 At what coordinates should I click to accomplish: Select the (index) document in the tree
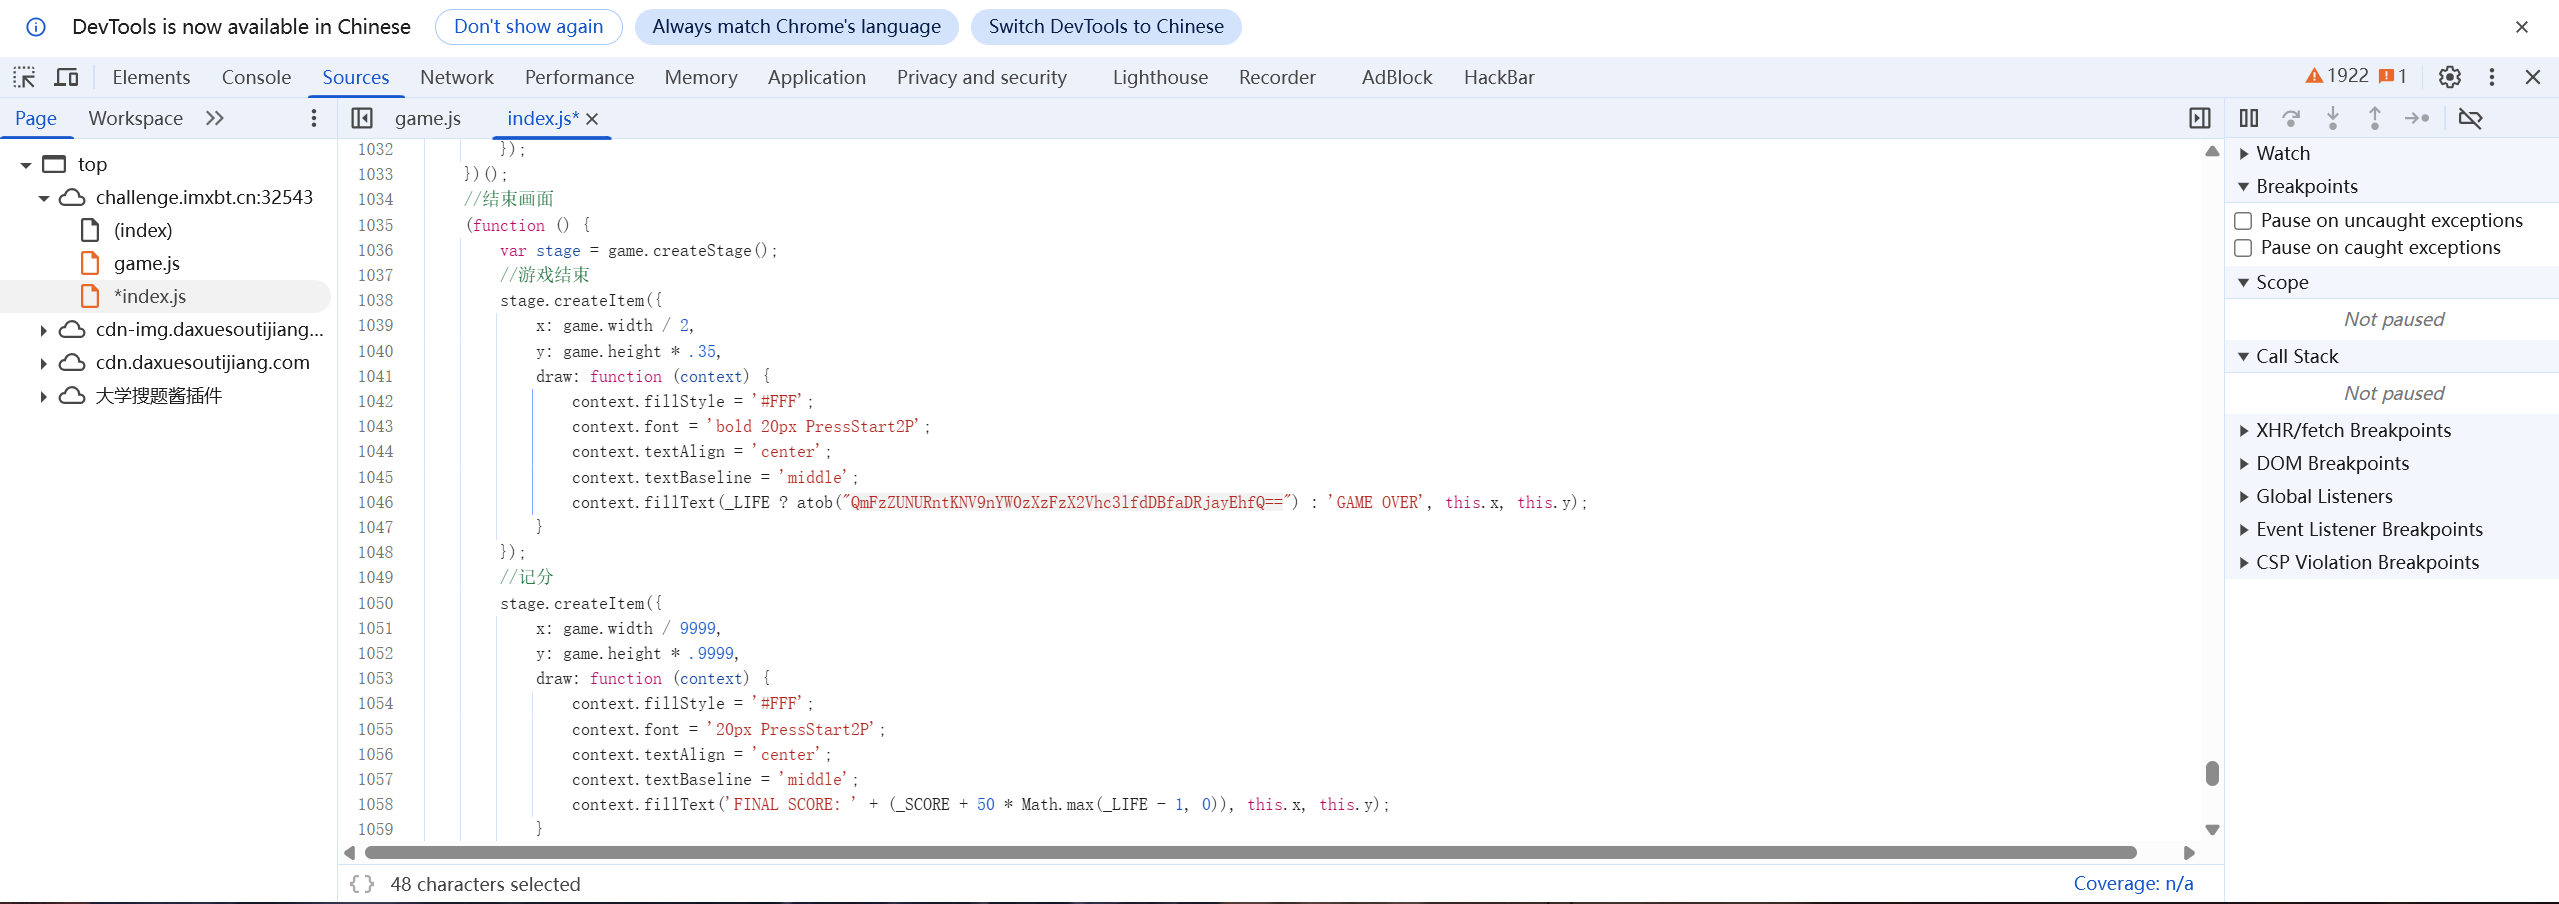pos(143,230)
